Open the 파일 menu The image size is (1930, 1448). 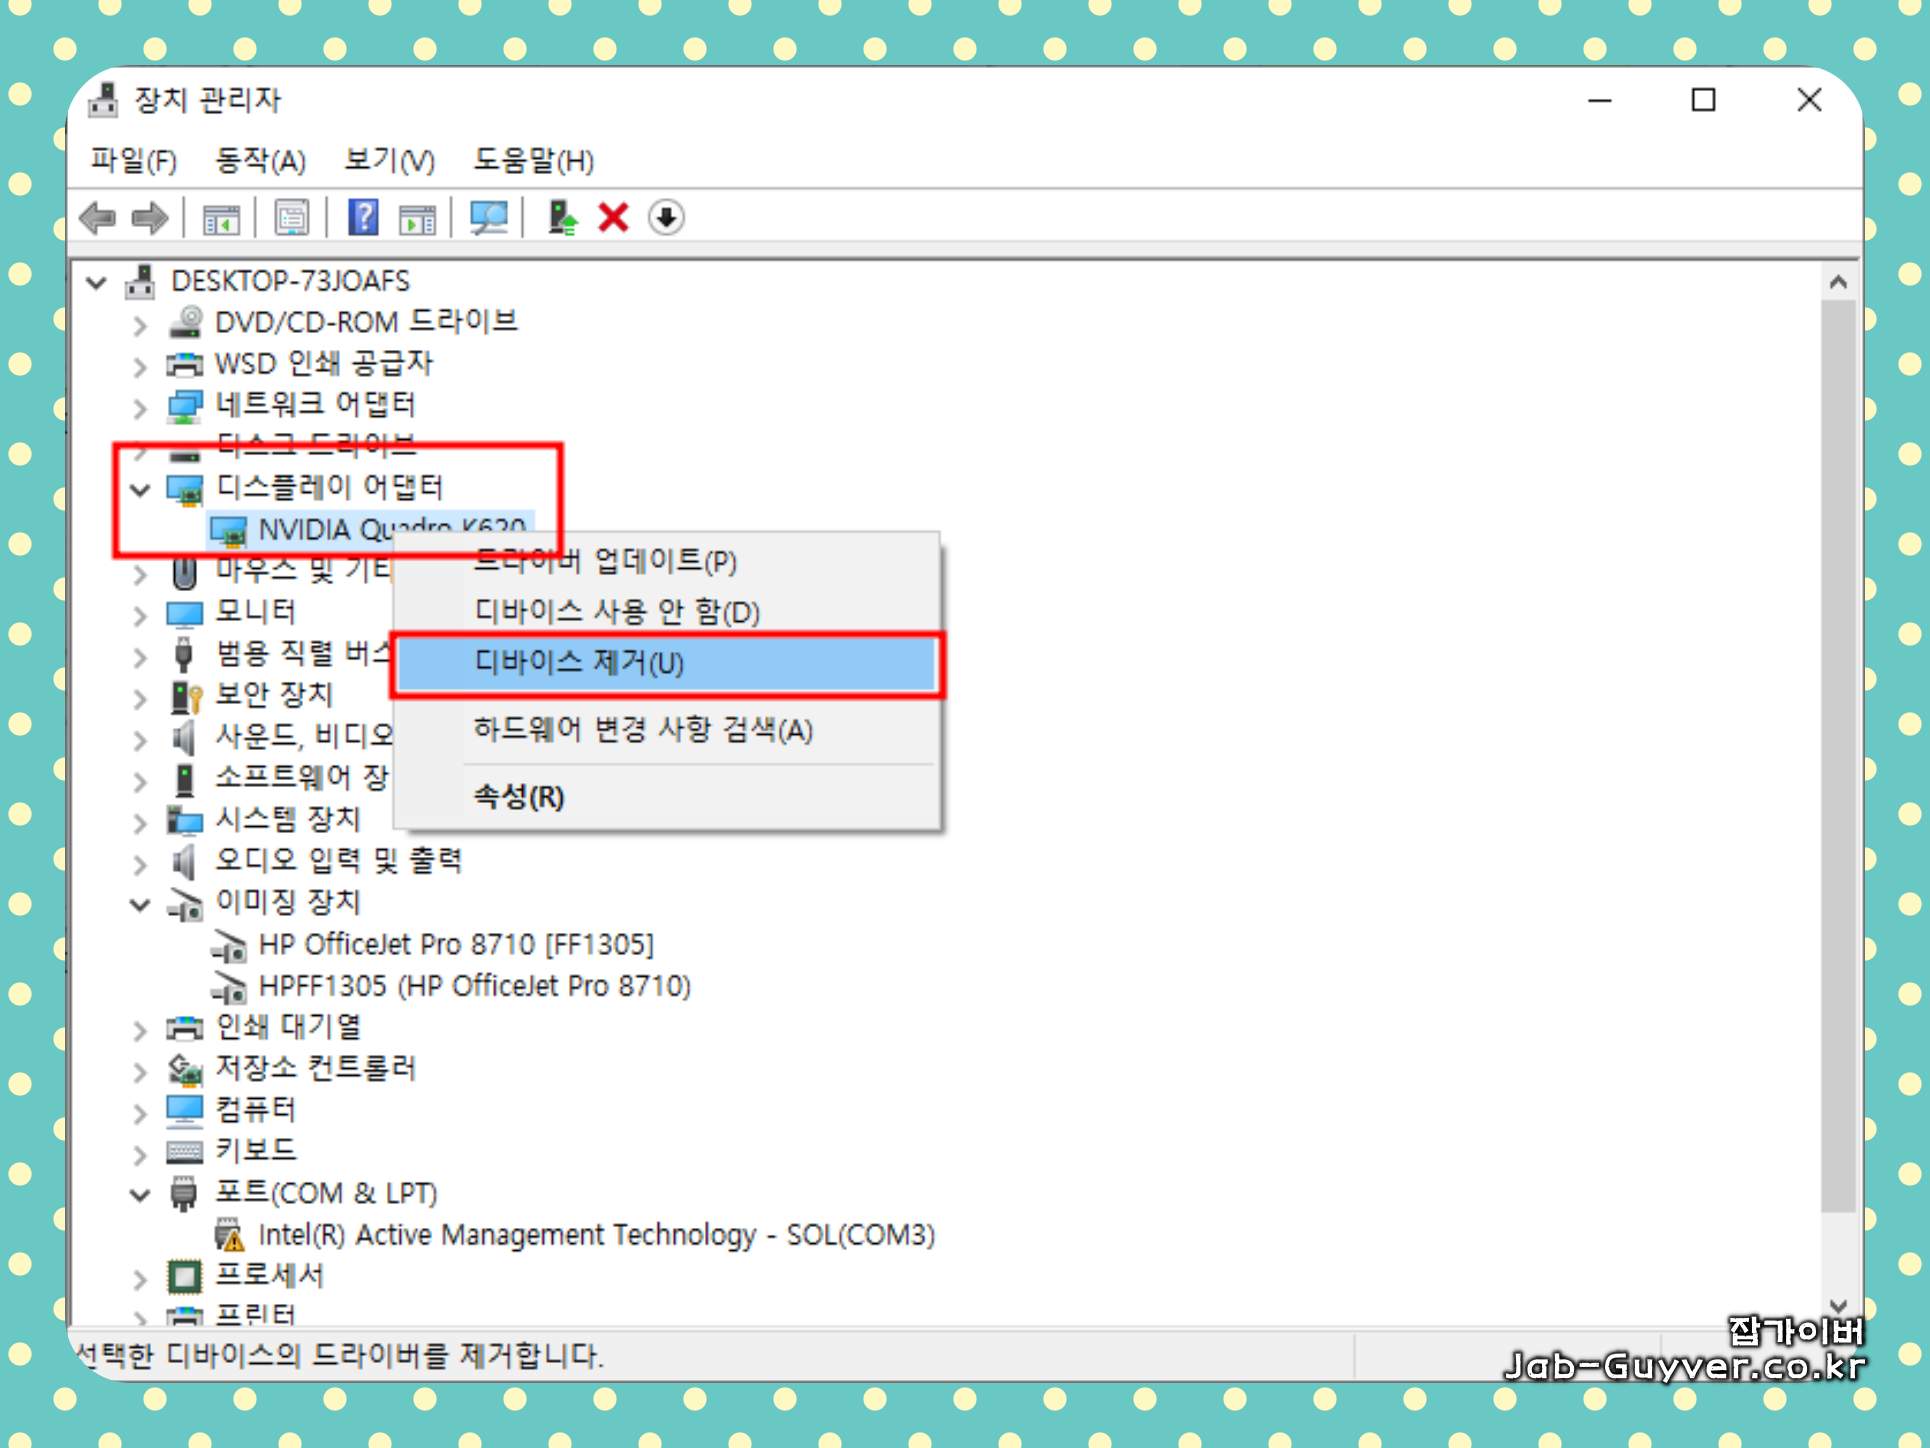tap(133, 161)
